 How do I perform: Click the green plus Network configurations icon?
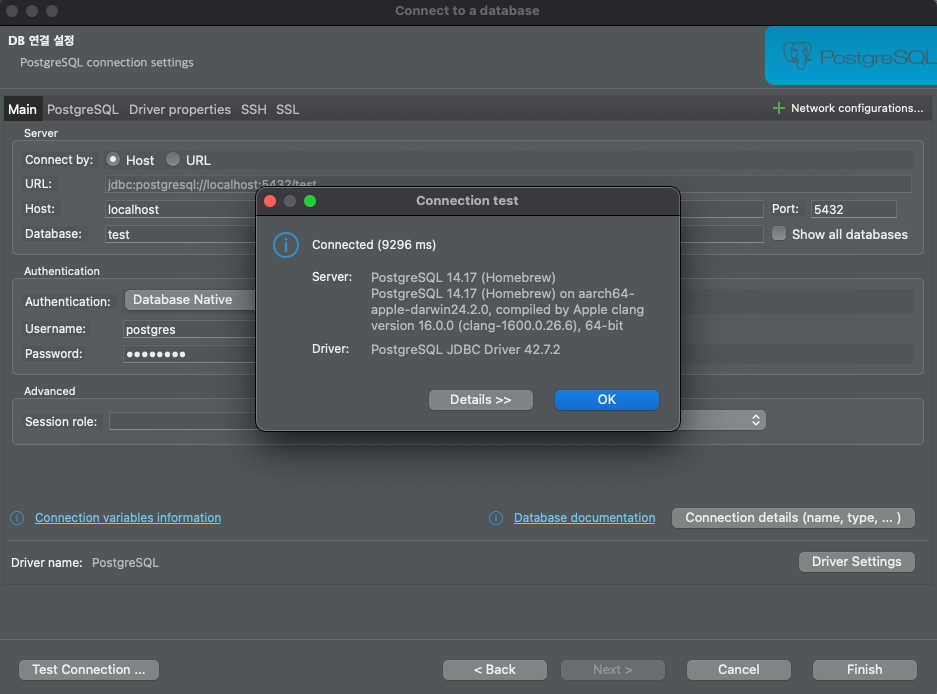point(778,108)
